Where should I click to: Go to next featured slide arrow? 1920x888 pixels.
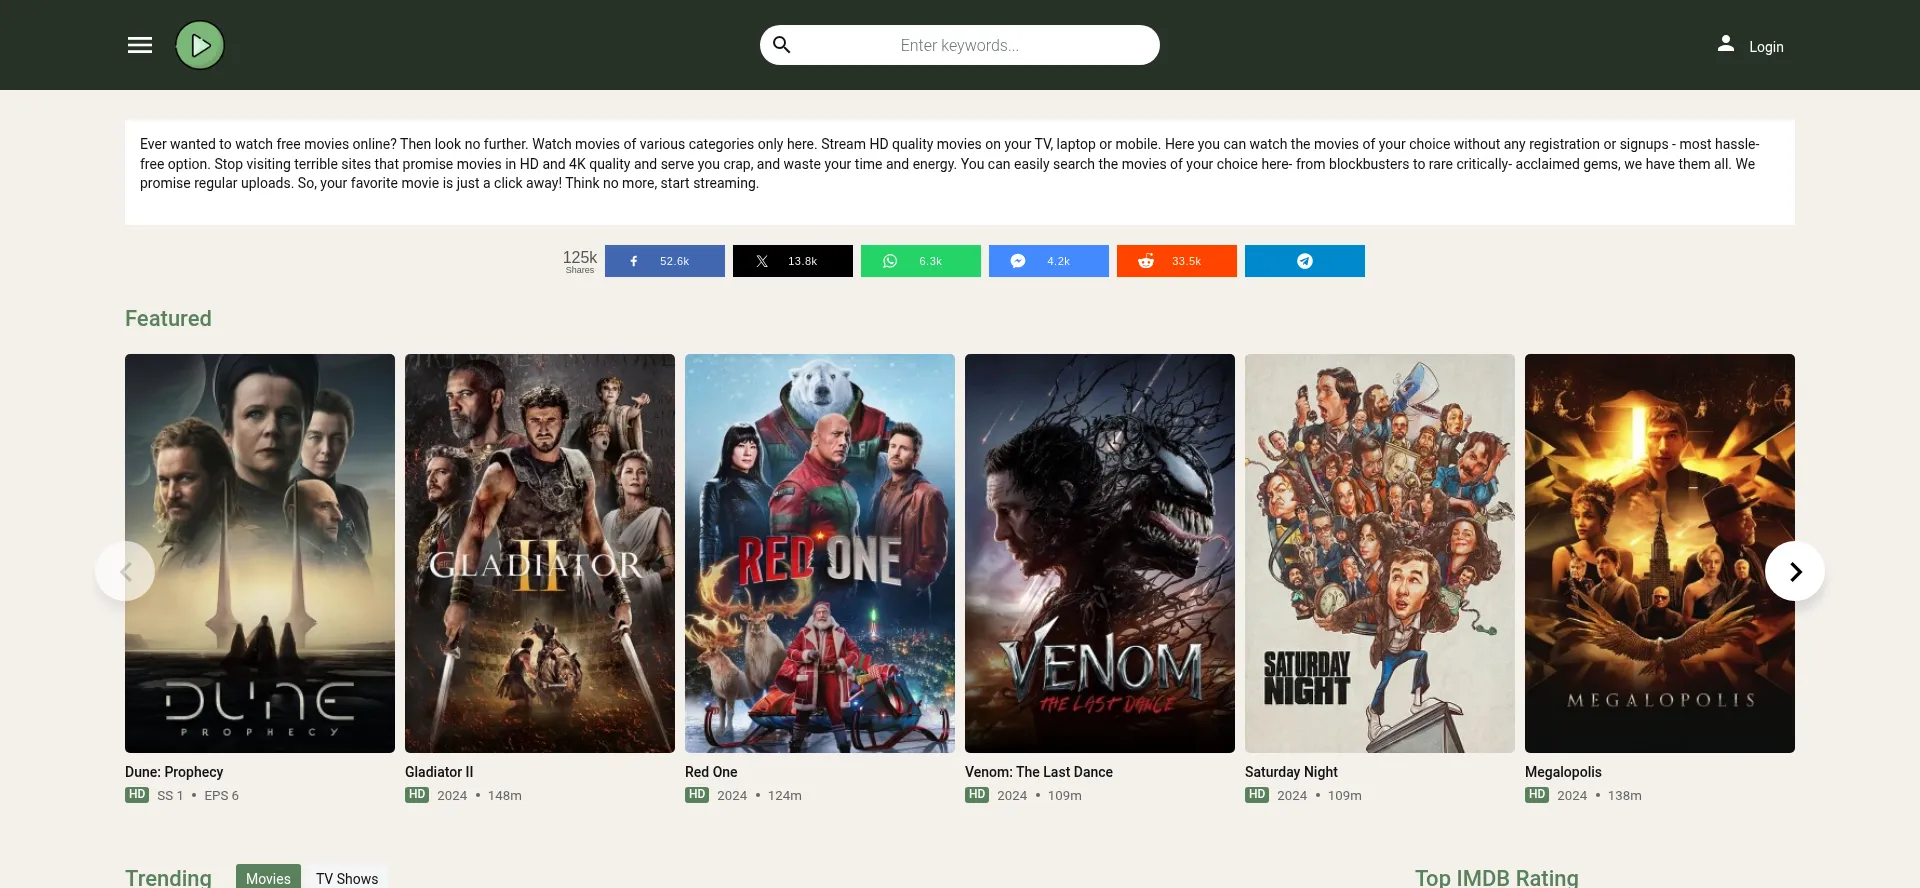1795,571
